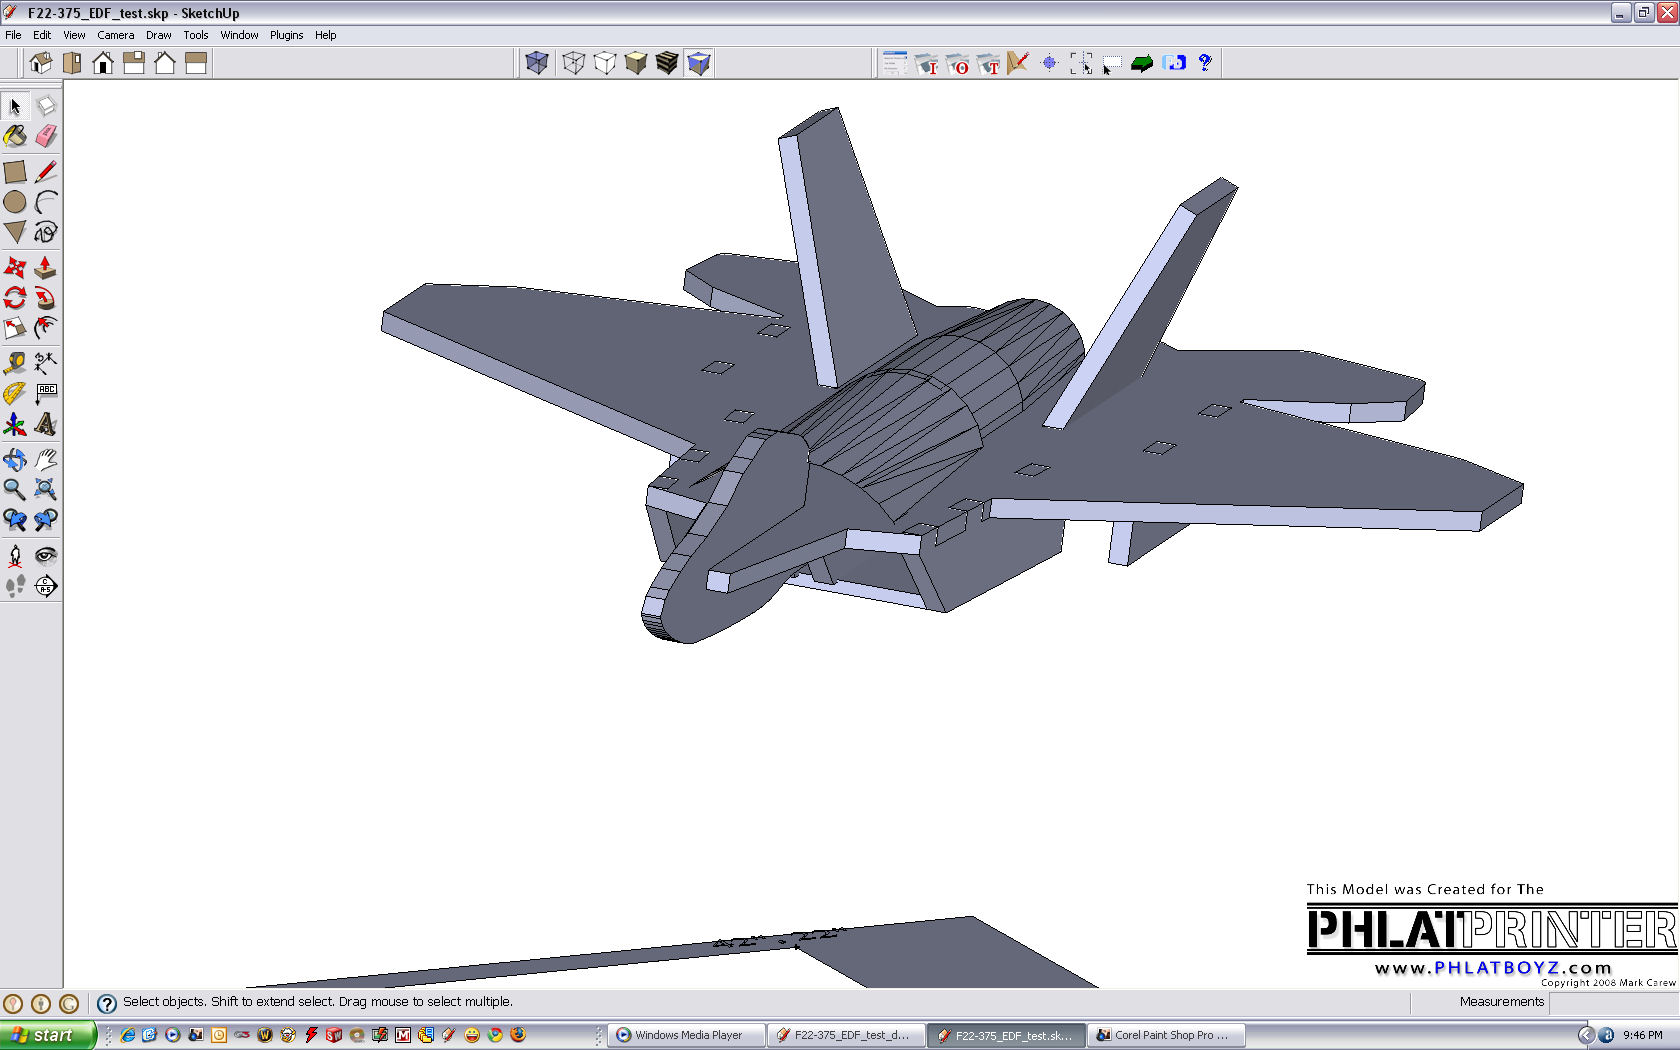Expand the Draw menu
The image size is (1680, 1050).
[158, 35]
